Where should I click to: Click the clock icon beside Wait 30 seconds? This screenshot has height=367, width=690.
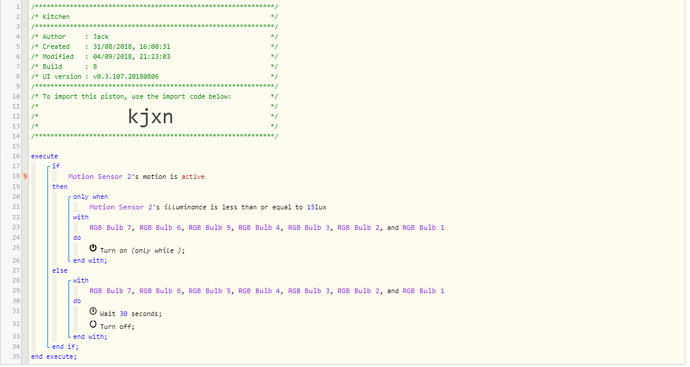click(93, 312)
